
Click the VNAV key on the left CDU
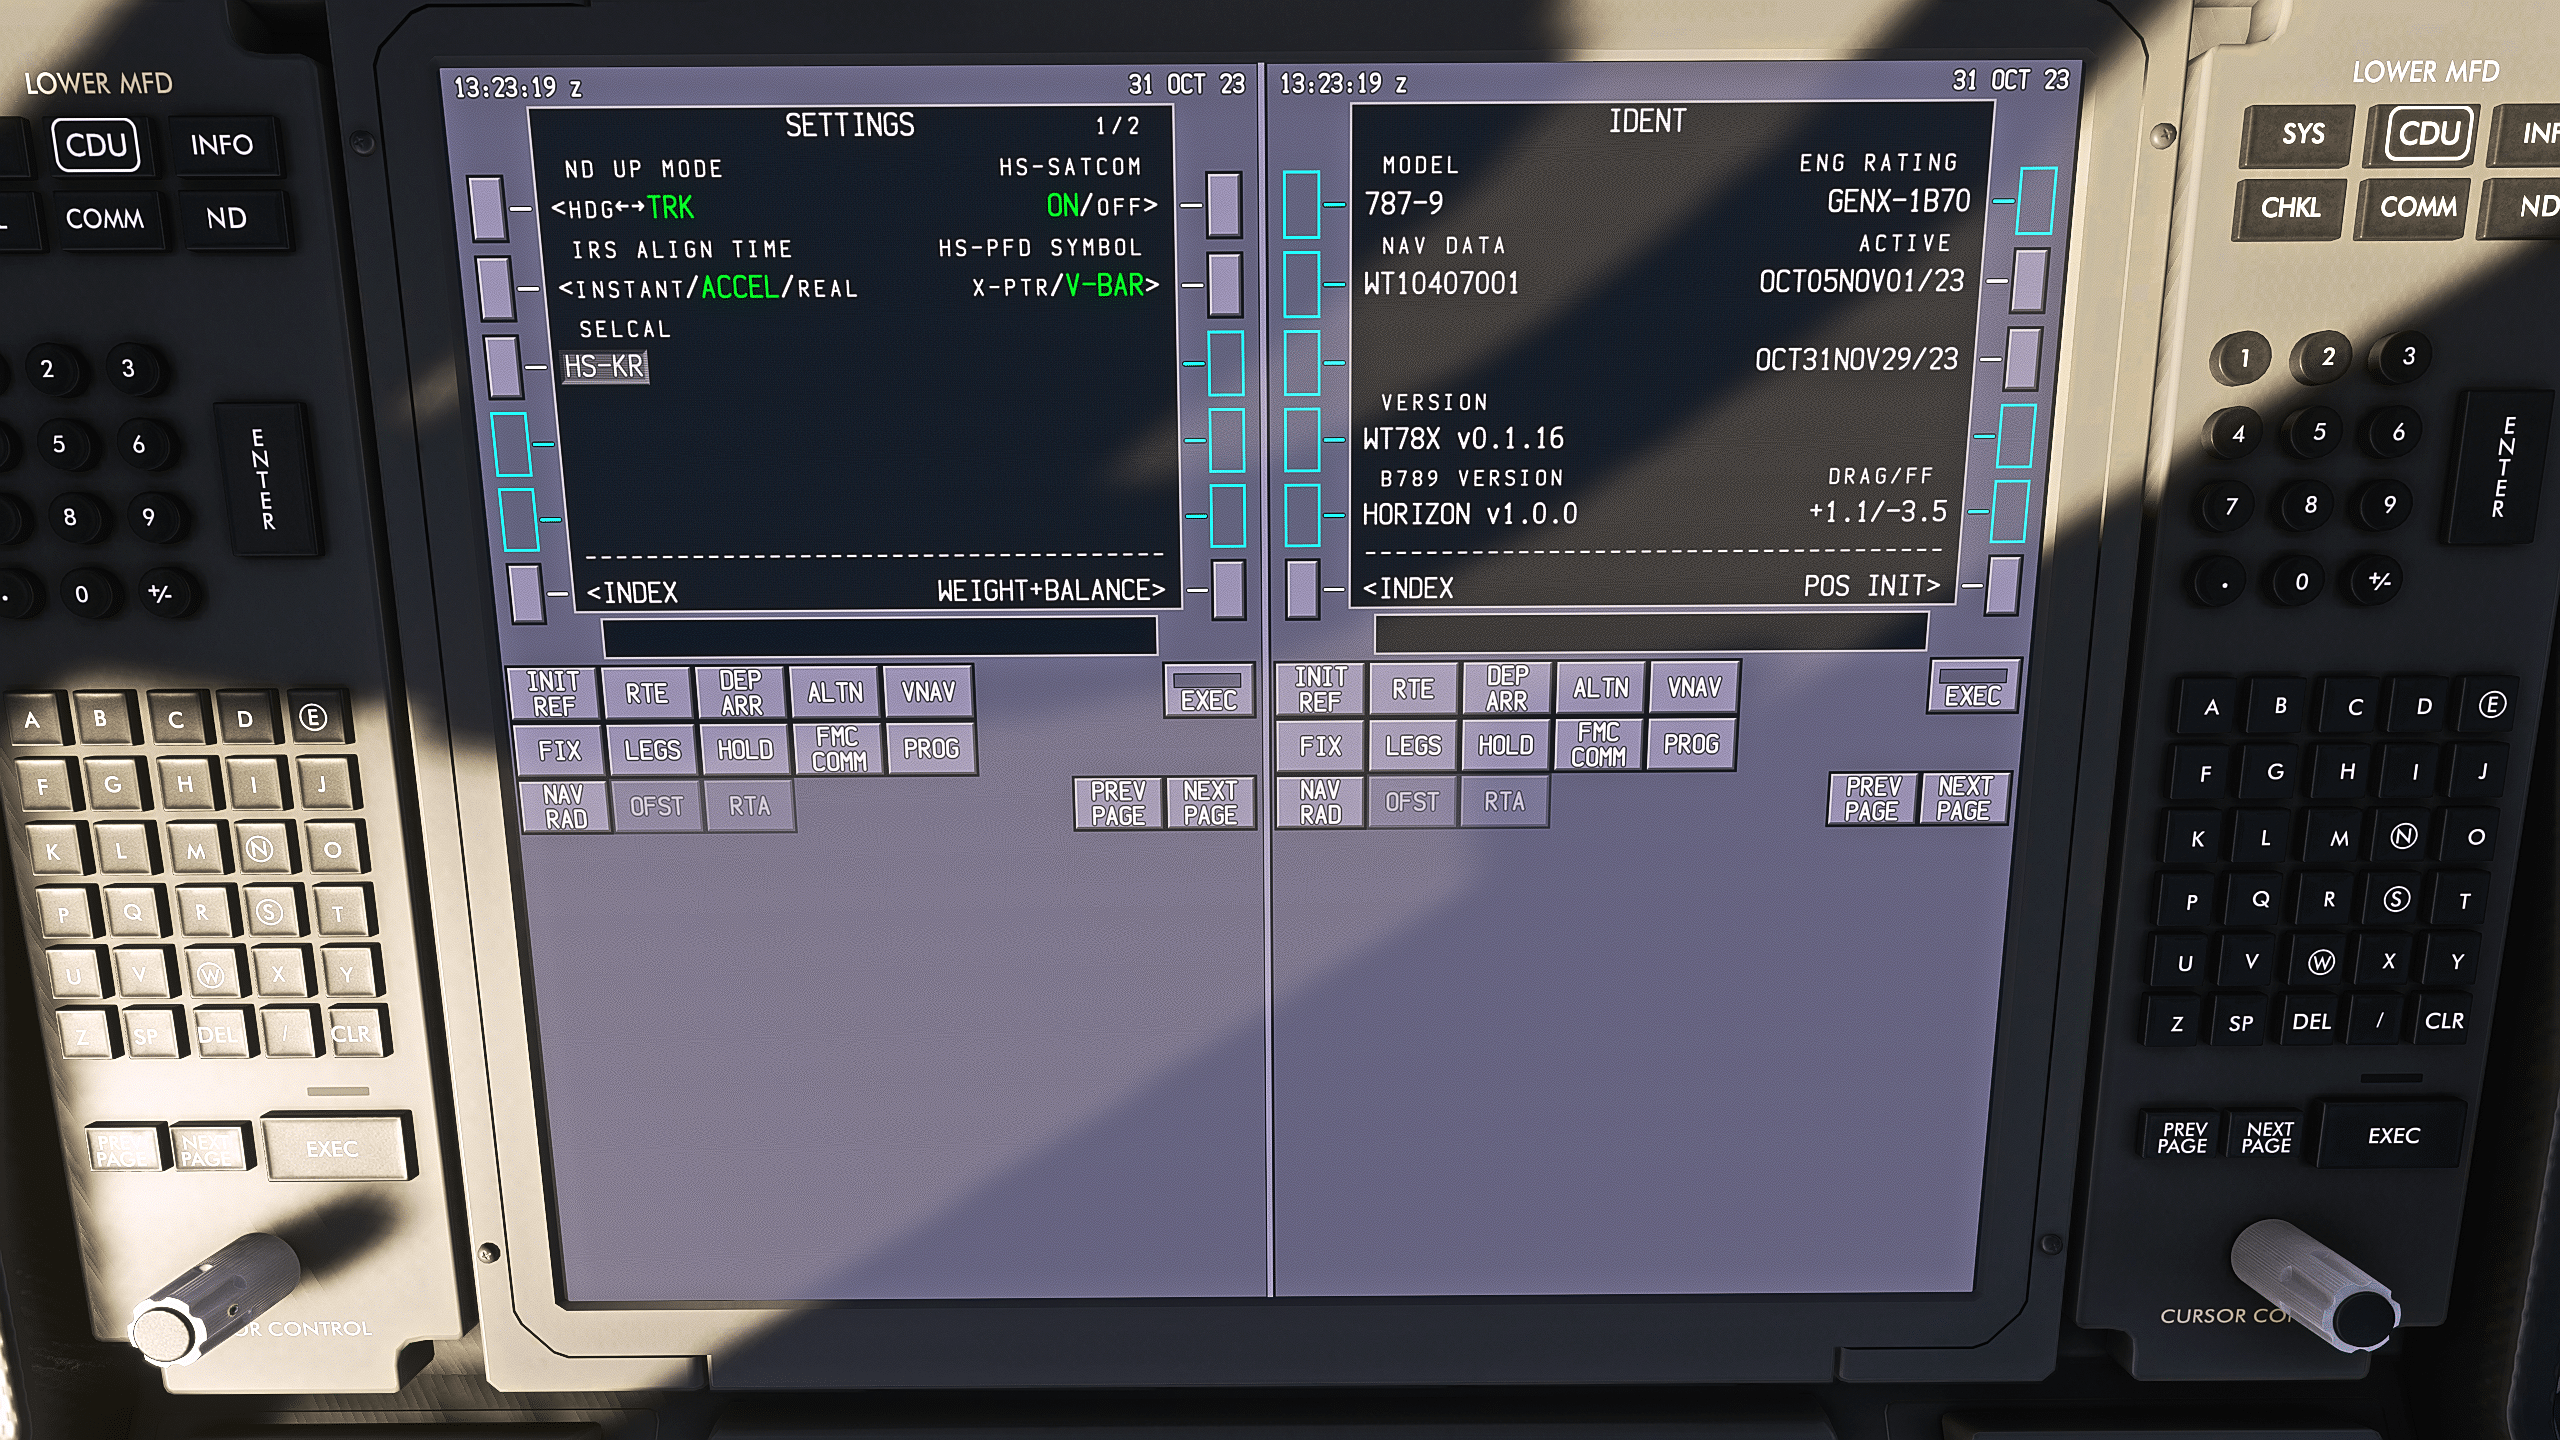pos(928,692)
